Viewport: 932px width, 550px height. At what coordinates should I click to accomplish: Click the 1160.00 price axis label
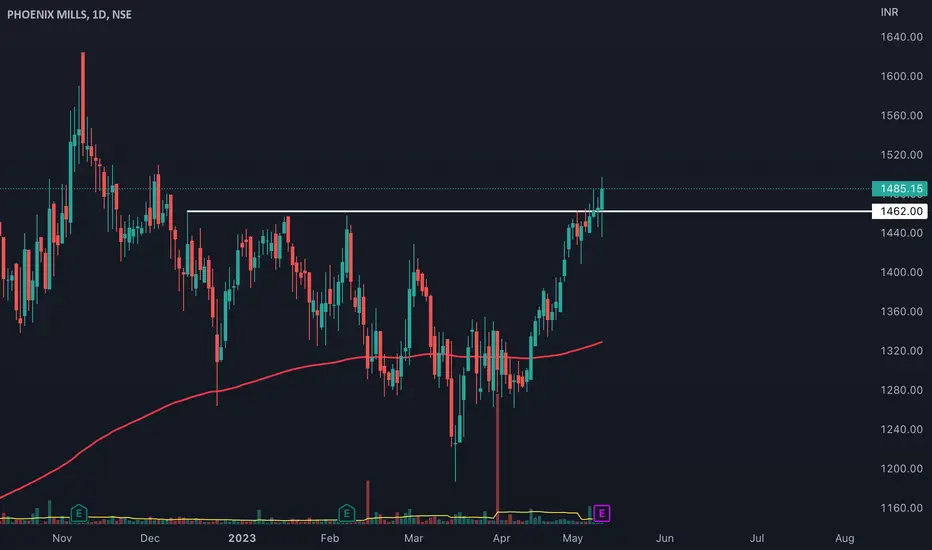pyautogui.click(x=901, y=508)
